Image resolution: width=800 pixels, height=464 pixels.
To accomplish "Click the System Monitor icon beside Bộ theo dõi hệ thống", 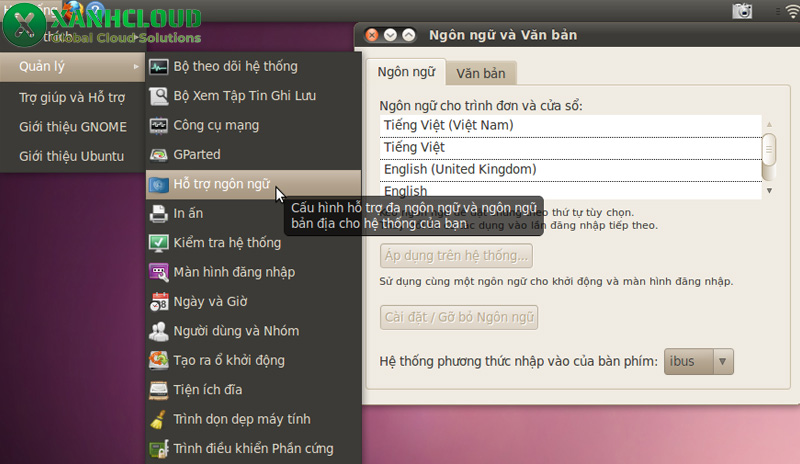I will (158, 67).
